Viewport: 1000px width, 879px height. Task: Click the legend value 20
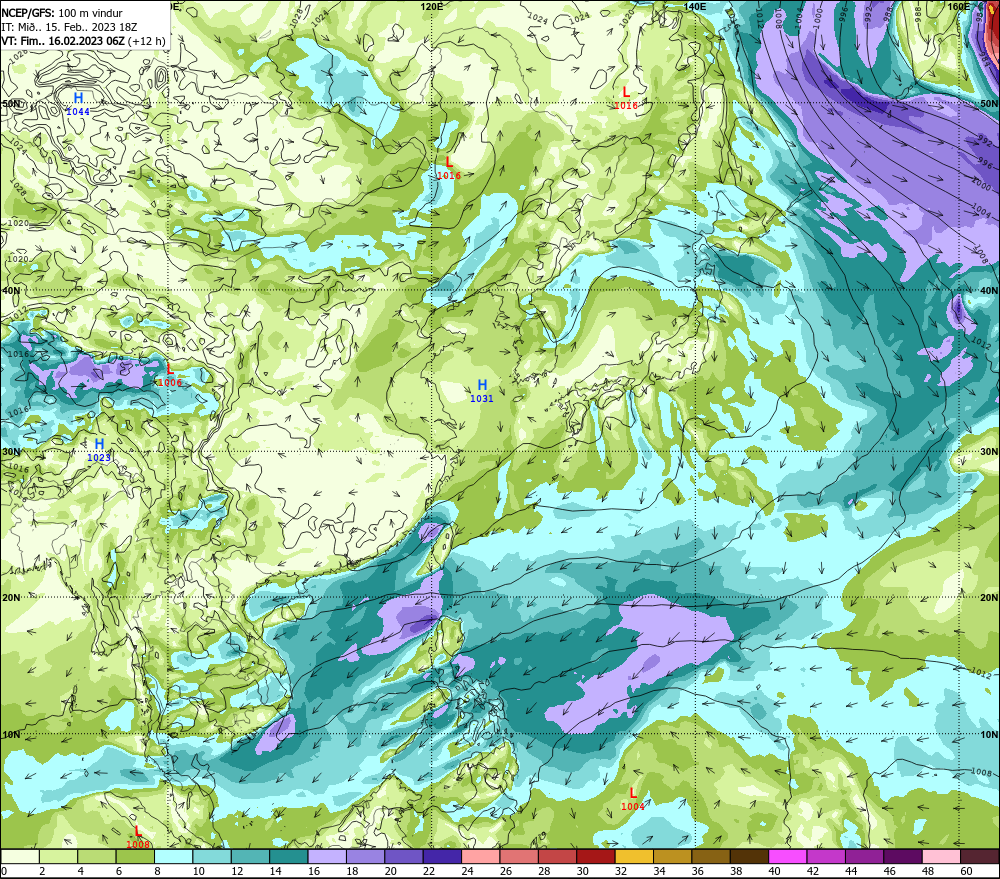tap(390, 871)
